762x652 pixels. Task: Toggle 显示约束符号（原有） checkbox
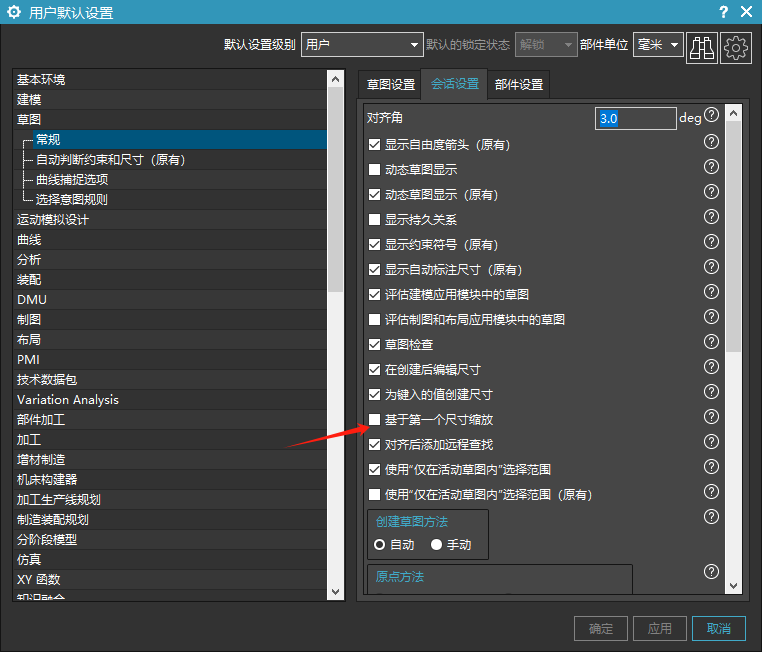[x=374, y=244]
